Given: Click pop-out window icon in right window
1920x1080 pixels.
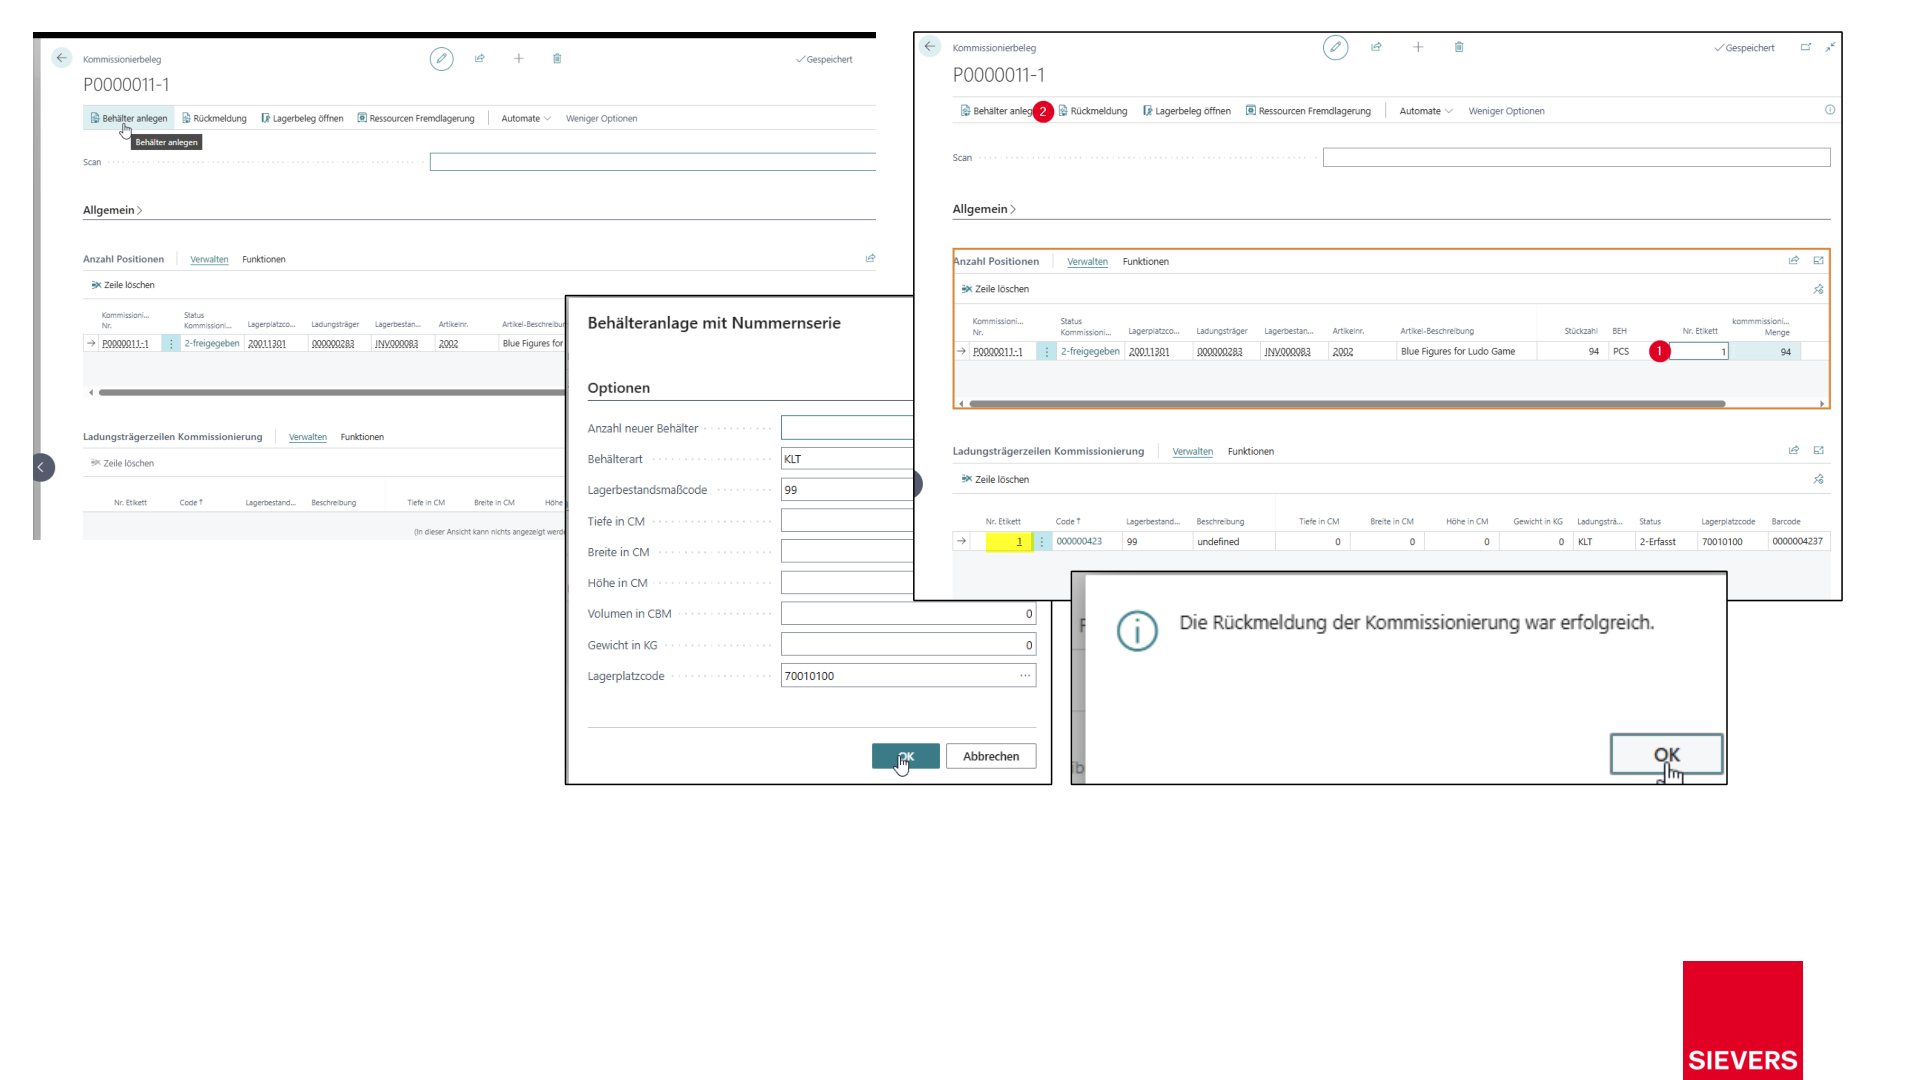Looking at the screenshot, I should 1806,47.
